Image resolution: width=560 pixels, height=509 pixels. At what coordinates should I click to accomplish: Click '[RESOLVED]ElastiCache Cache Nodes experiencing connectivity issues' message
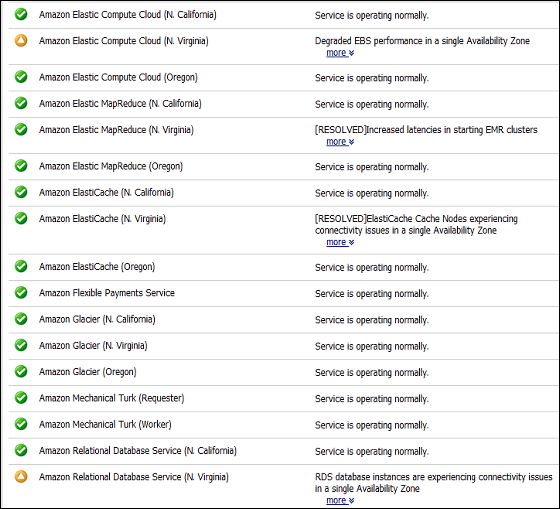click(x=416, y=225)
